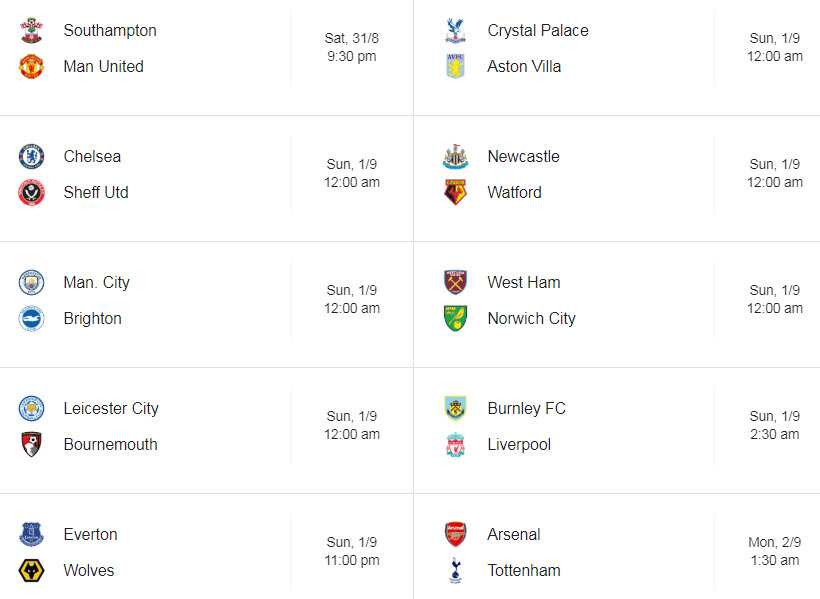Screen dimensions: 820x599
Task: Click the Man United club crest
Action: 31,66
